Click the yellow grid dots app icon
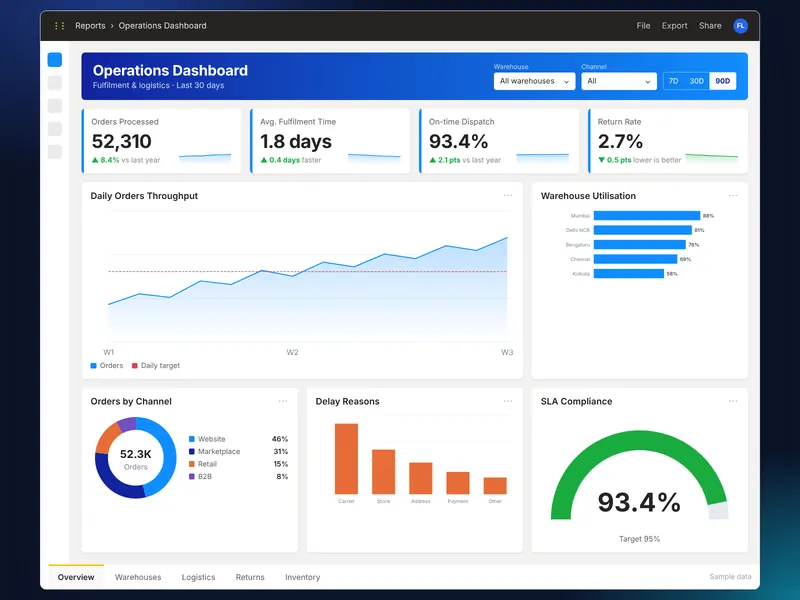800x600 pixels. click(59, 26)
